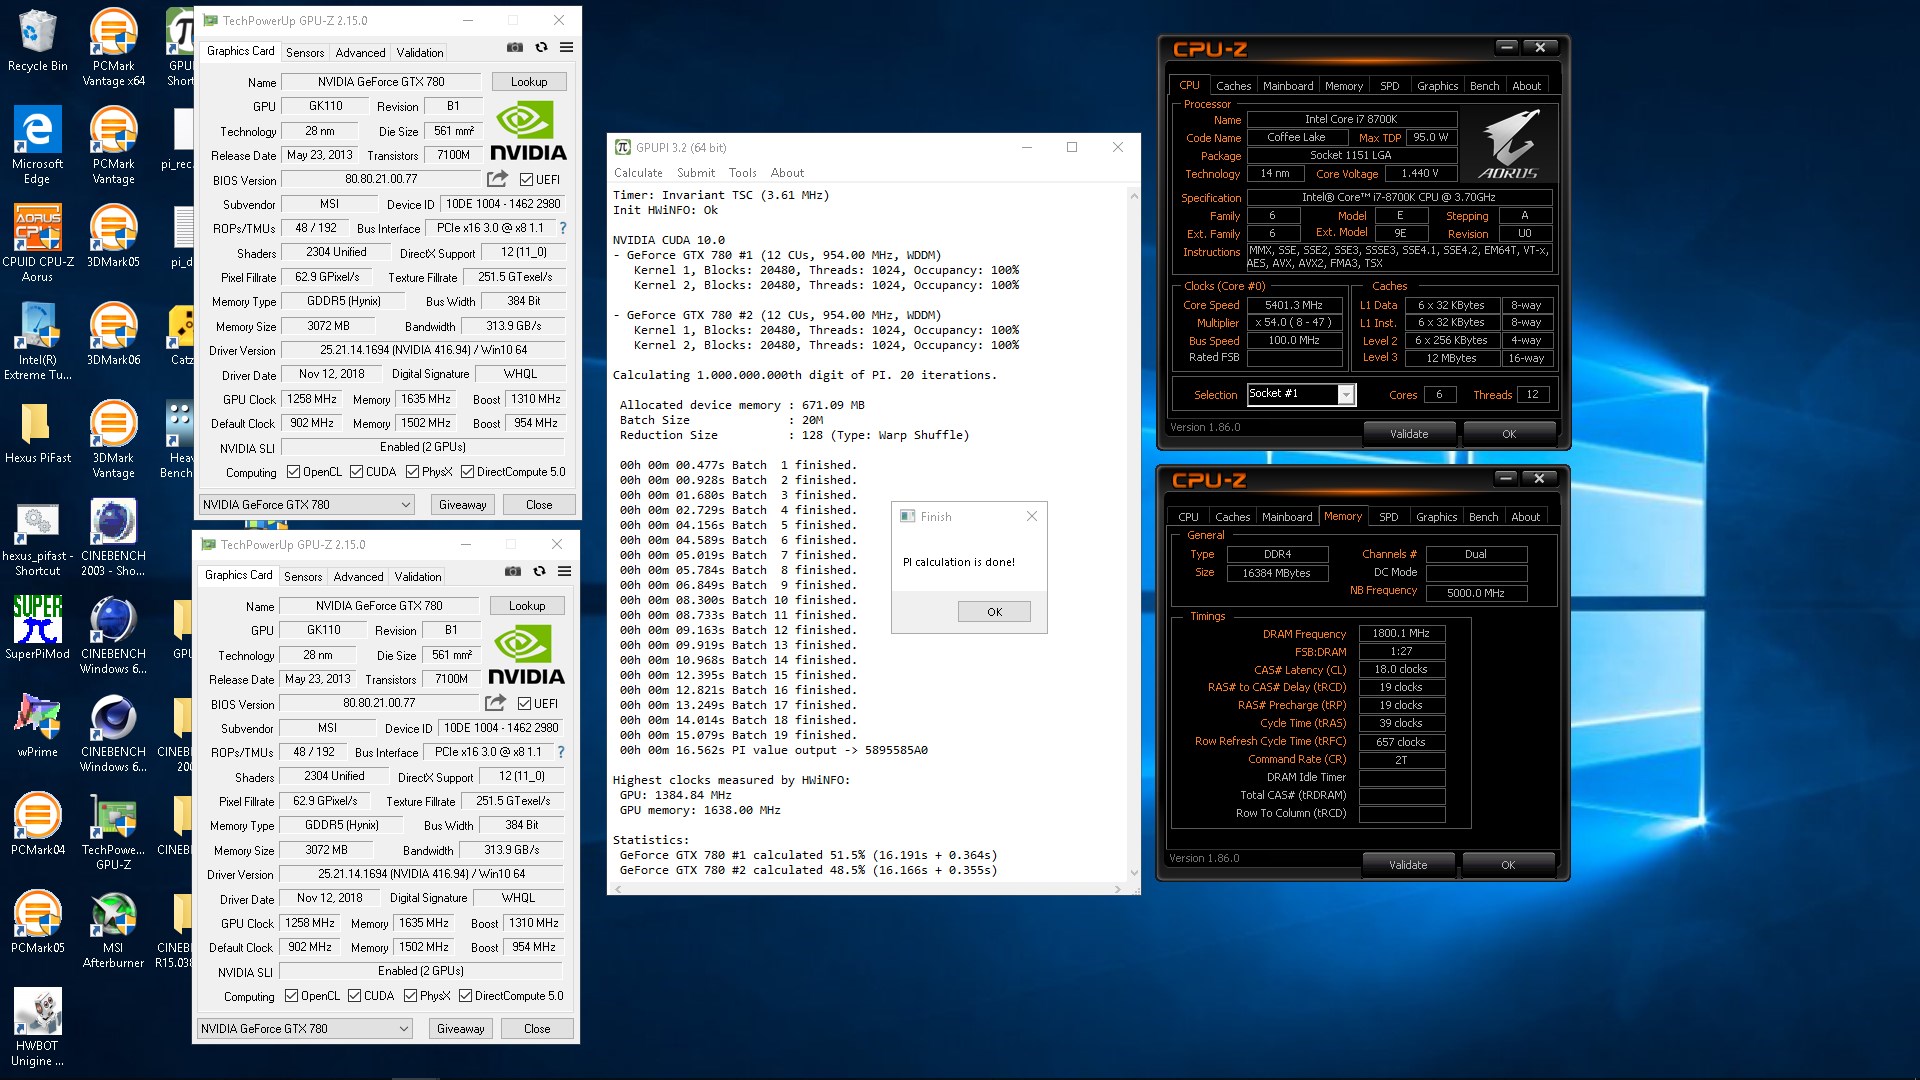Screen dimensions: 1920x1080
Task: Click GPUPI vertical scrollbar down arrow
Action: pyautogui.click(x=1134, y=873)
